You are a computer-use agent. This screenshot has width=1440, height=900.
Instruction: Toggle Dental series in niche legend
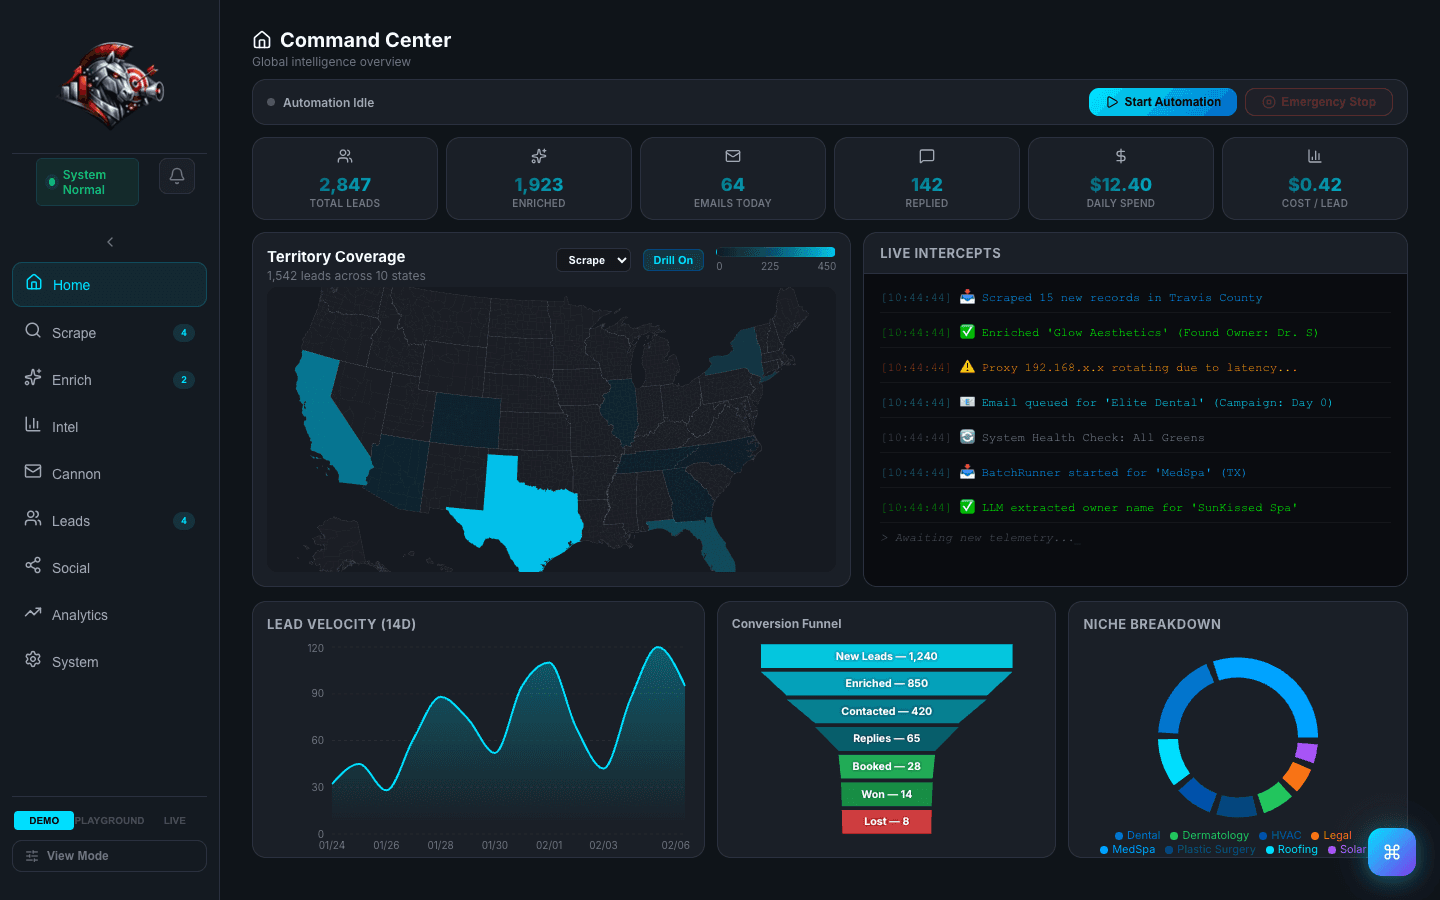click(x=1137, y=836)
